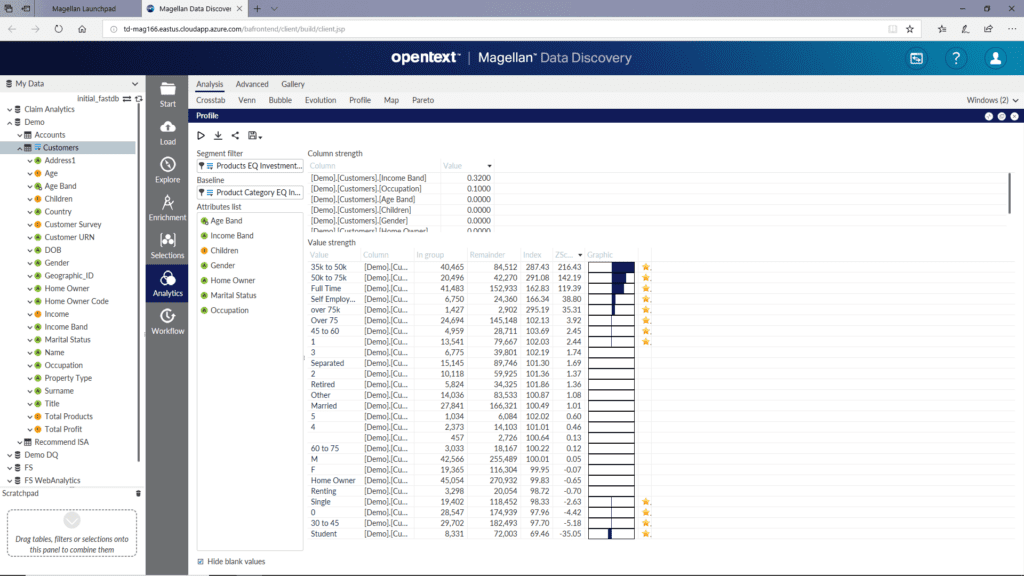Viewport: 1024px width, 576px height.
Task: Open the Enrichment section
Action: pyautogui.click(x=167, y=208)
